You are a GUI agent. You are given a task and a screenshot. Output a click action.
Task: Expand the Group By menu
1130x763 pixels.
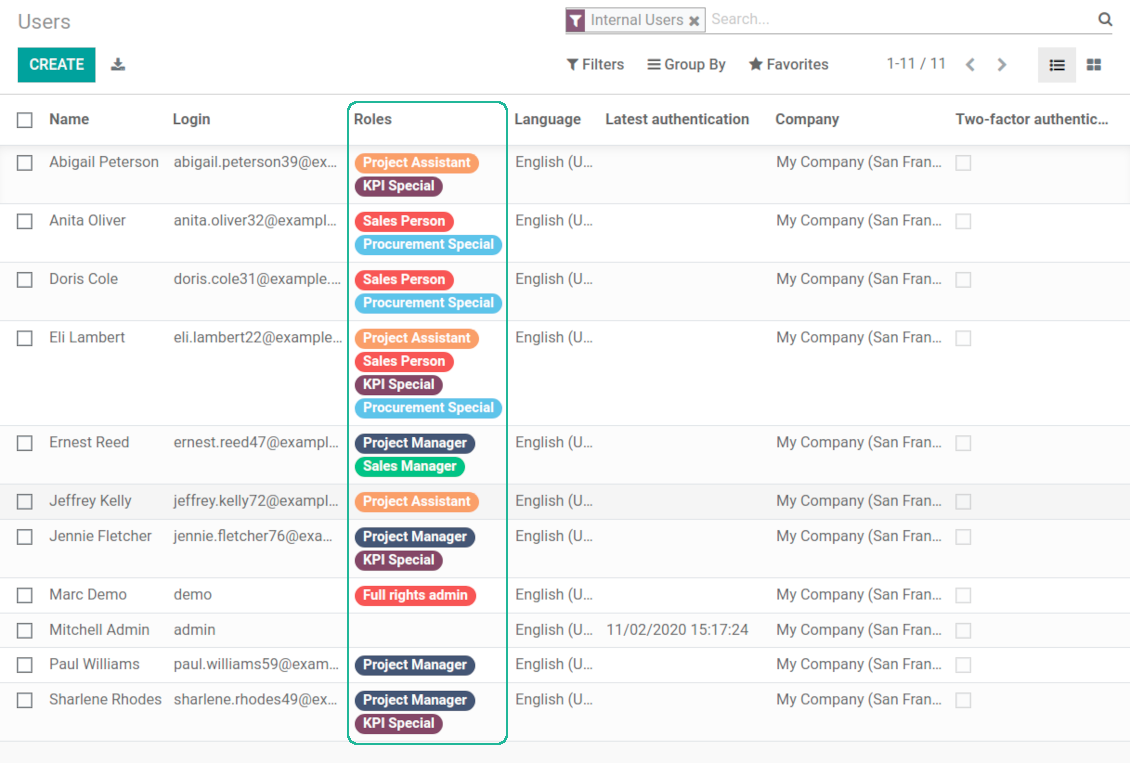[x=686, y=65]
